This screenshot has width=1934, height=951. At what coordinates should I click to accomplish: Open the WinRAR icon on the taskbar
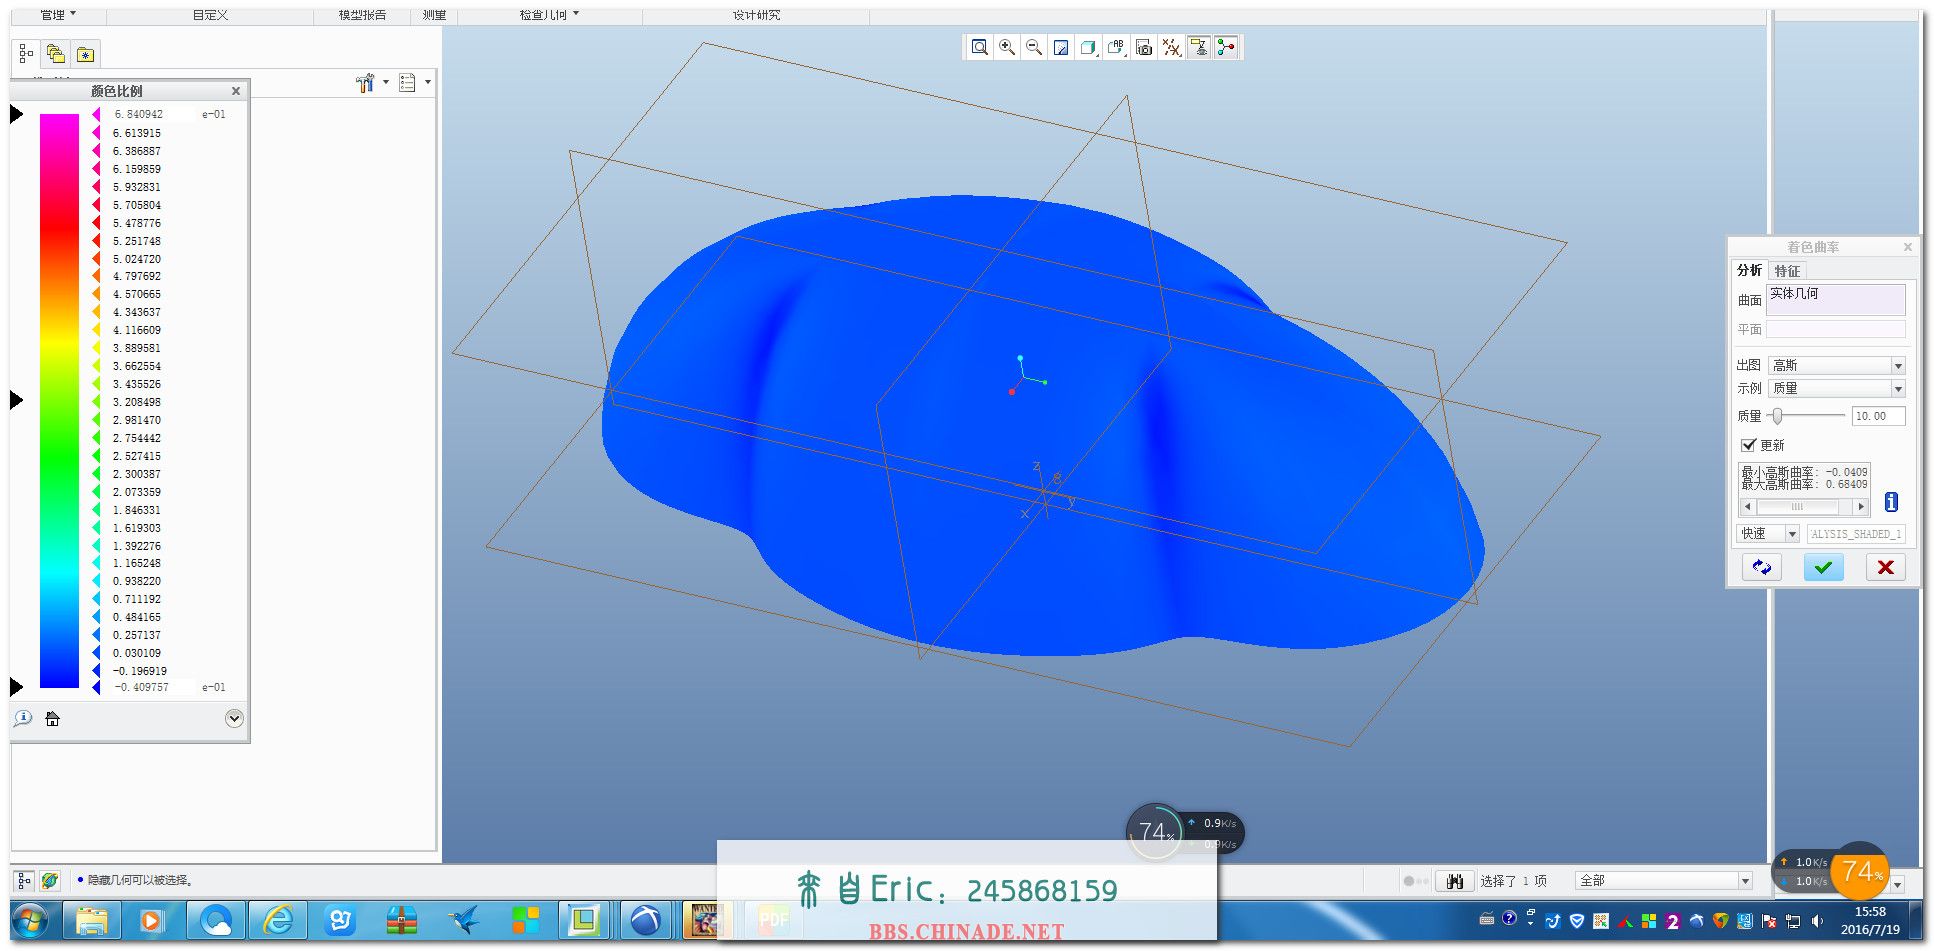tap(401, 920)
